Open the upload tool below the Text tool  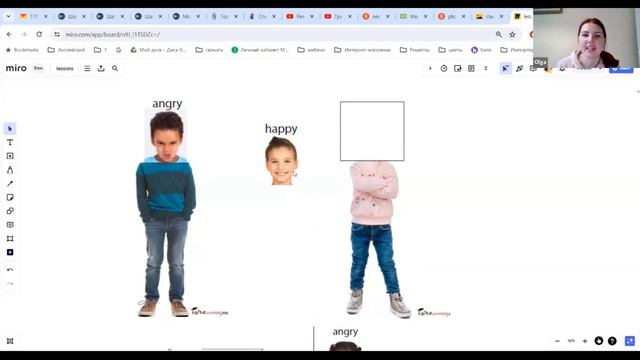pos(10,156)
